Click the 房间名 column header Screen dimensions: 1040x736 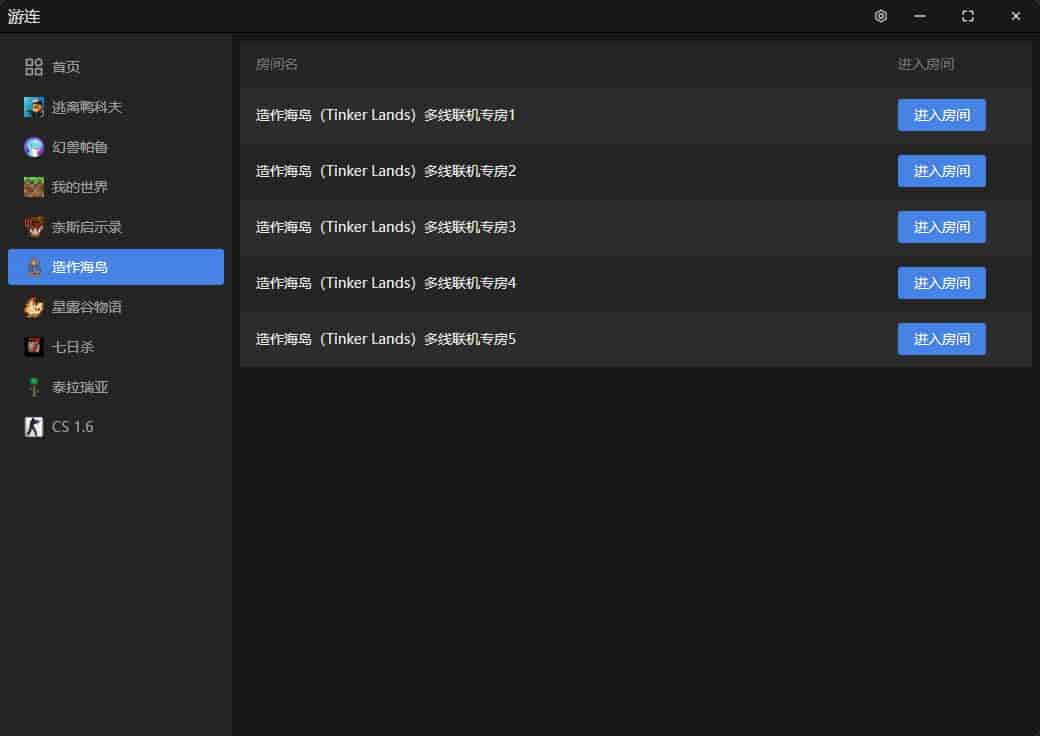tap(277, 64)
